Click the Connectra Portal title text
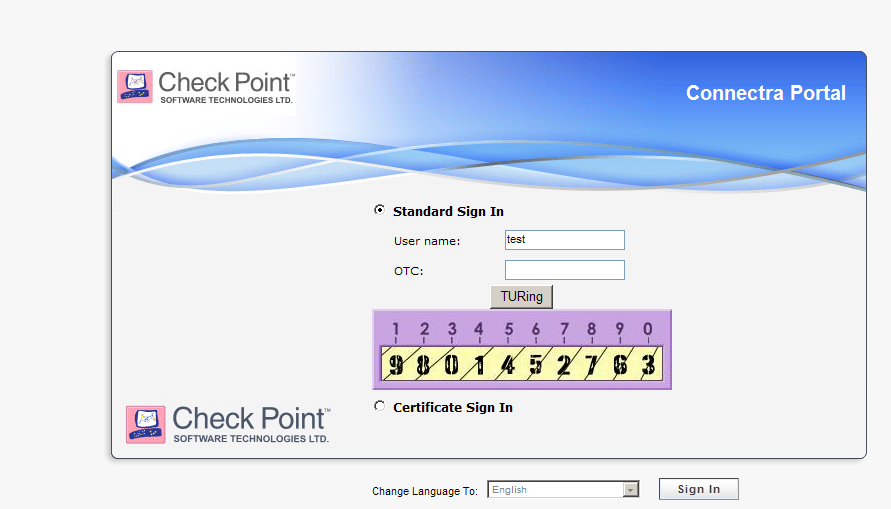The height and width of the screenshot is (509, 891). [765, 93]
